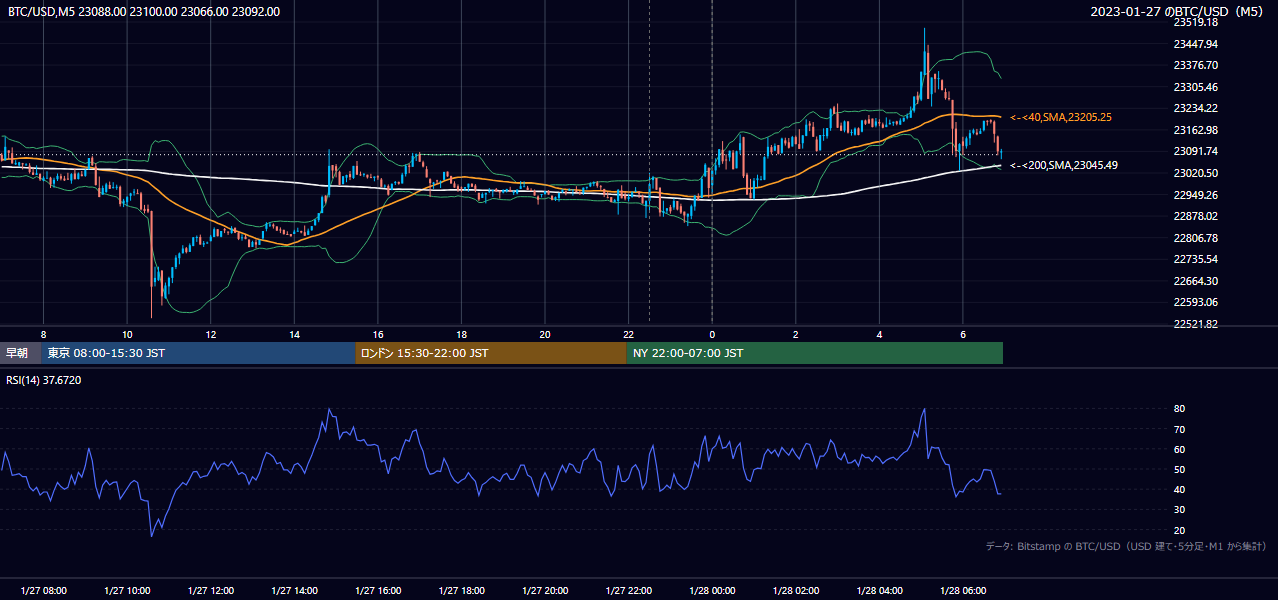Viewport: 1278px width, 600px height.
Task: Click the 1/27 18:00 time label
Action: coord(461,591)
